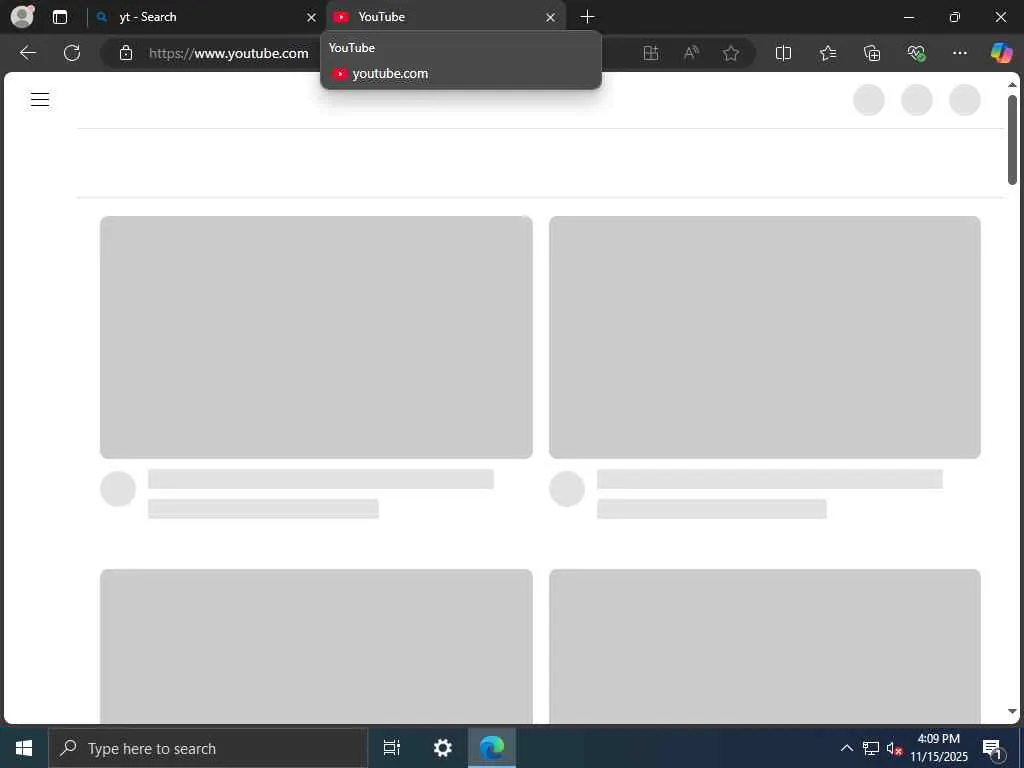This screenshot has height=768, width=1024.
Task: Refresh the YouTube page
Action: 72,53
